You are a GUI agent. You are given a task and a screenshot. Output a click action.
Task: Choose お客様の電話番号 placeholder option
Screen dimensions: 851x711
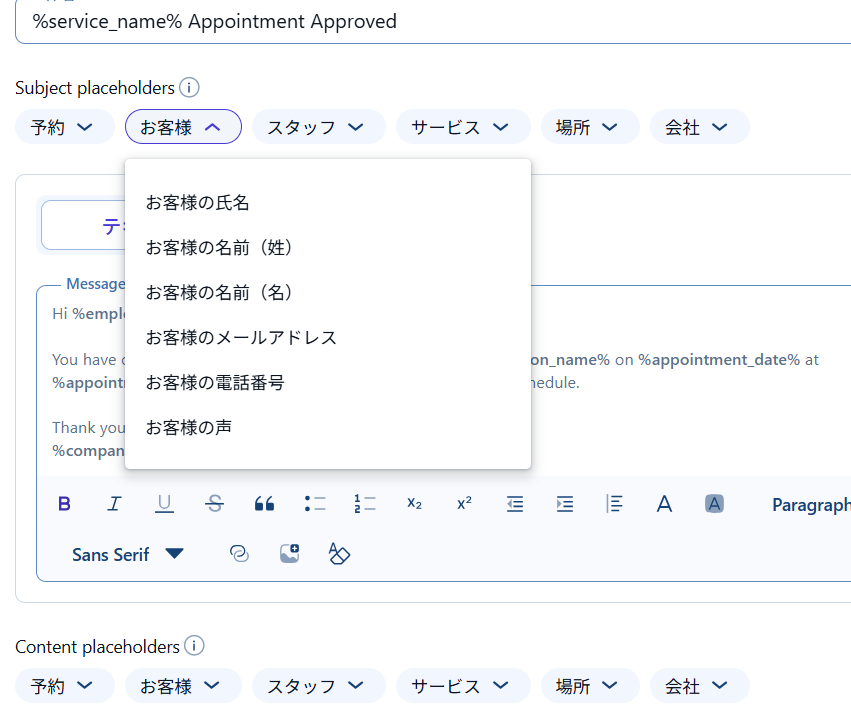[215, 382]
